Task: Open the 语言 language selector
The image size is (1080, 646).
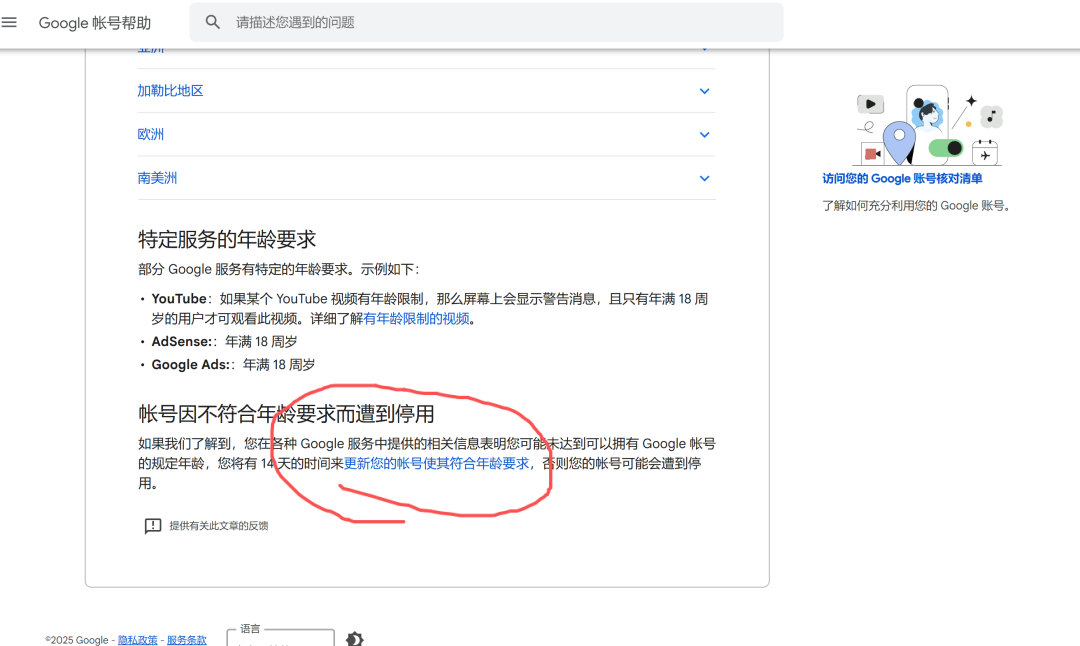Action: click(x=280, y=640)
